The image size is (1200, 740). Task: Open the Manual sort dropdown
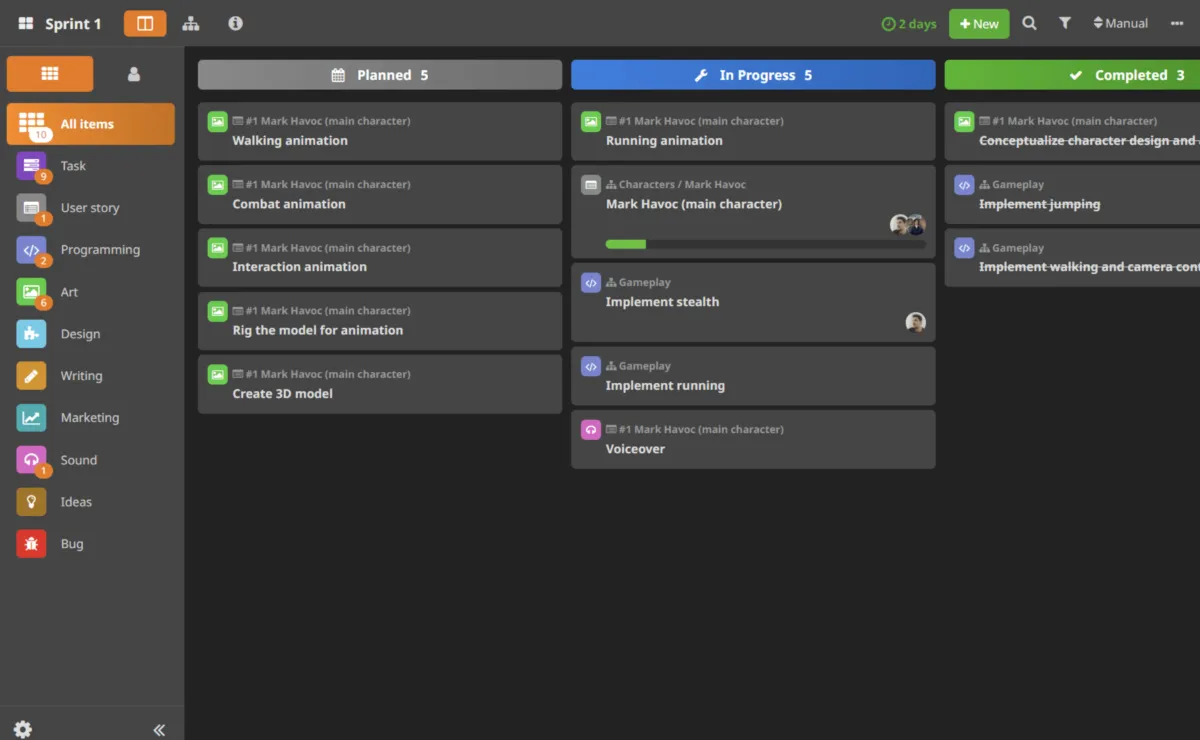pyautogui.click(x=1120, y=23)
